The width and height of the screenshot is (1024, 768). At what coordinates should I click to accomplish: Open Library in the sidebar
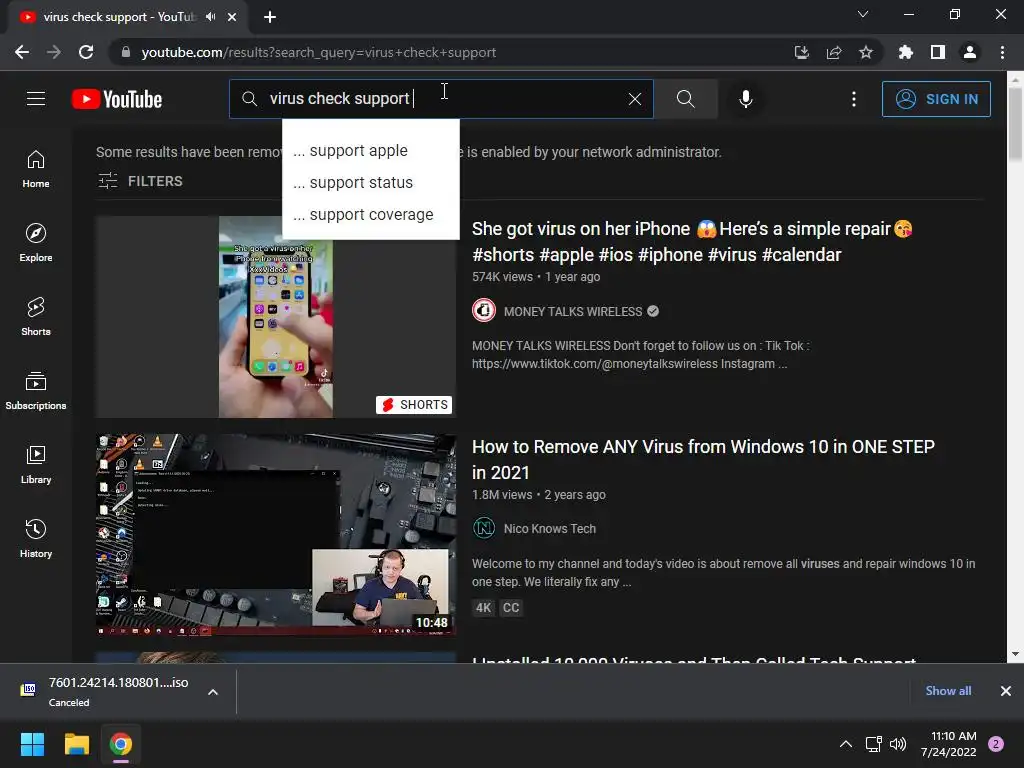click(x=36, y=464)
